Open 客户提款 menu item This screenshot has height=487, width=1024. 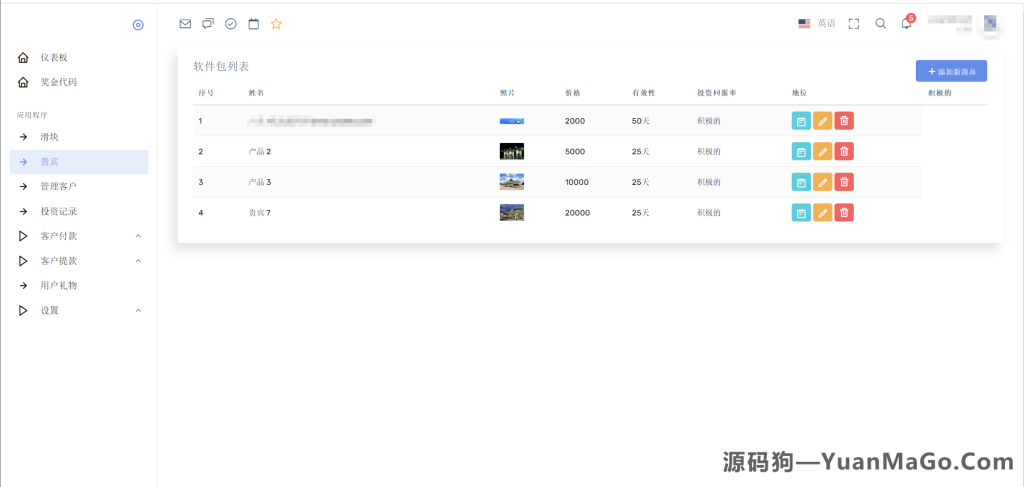pos(59,260)
